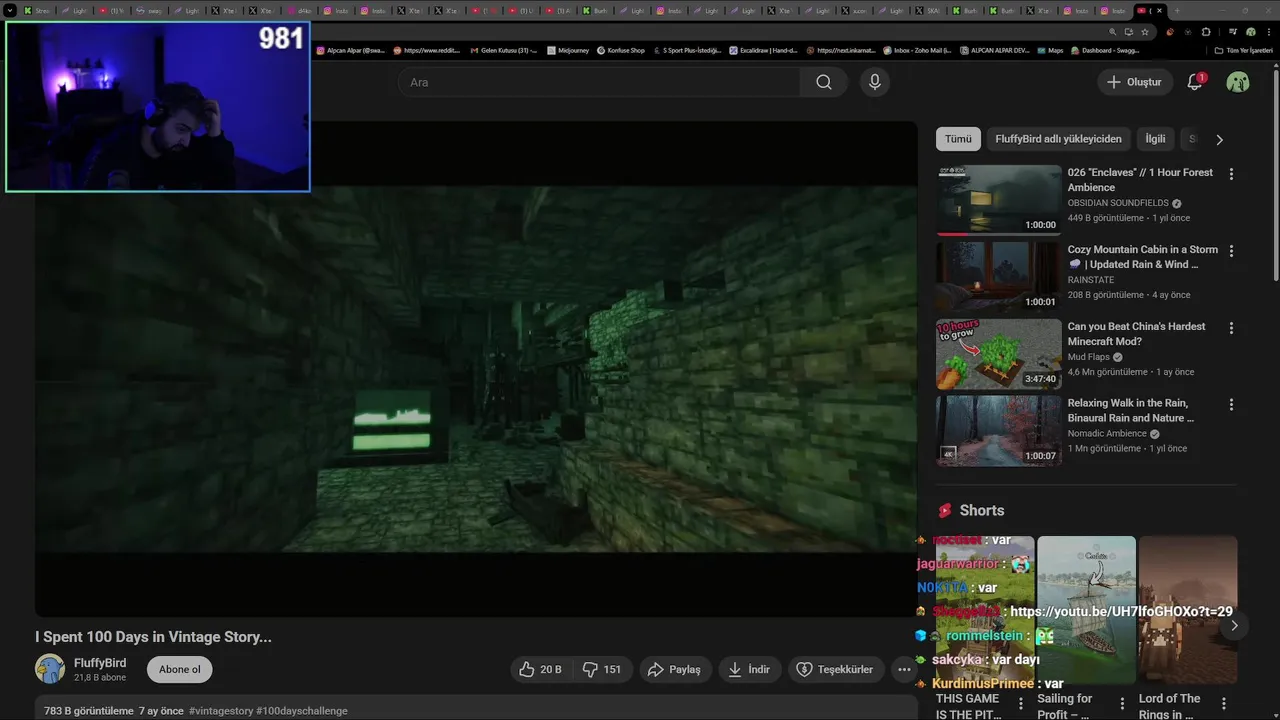
Task: Open Inbox - Zoho Mail bookmark
Action: 916,50
